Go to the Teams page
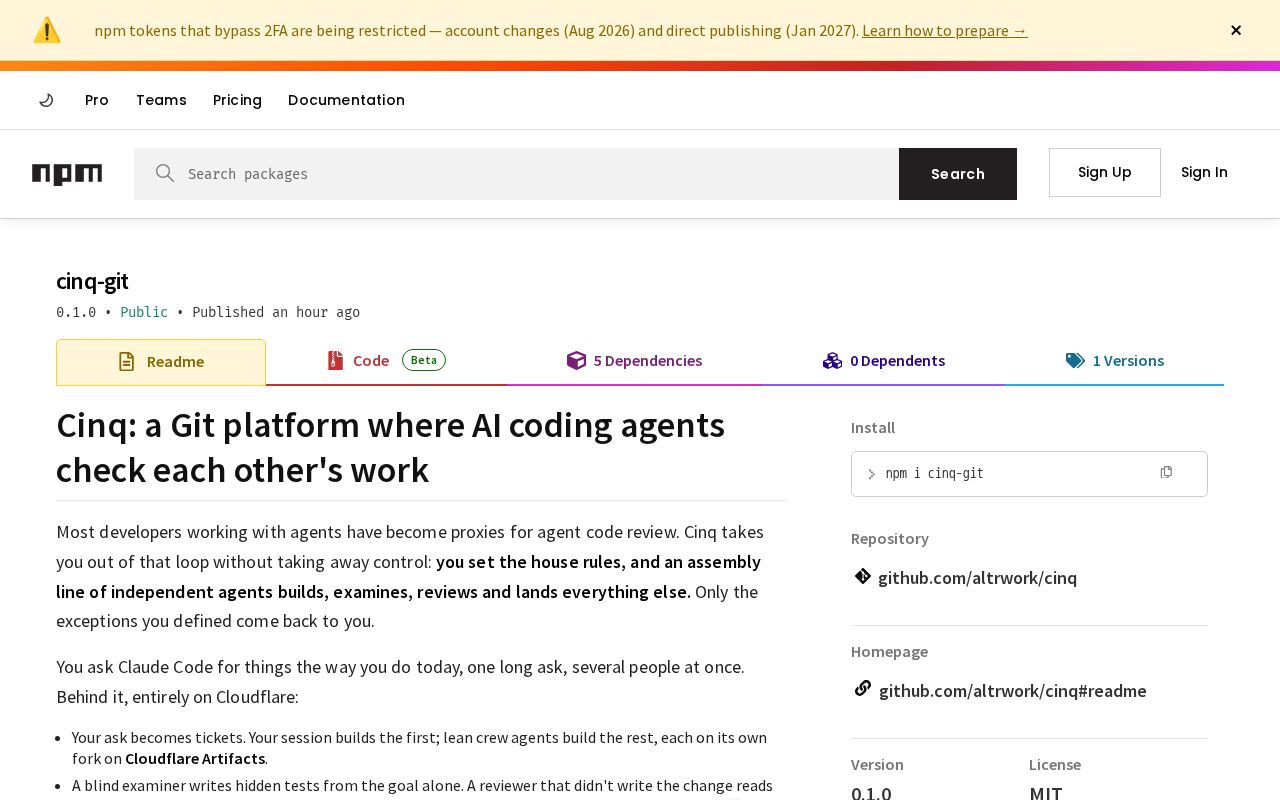This screenshot has height=800, width=1280. pos(161,100)
